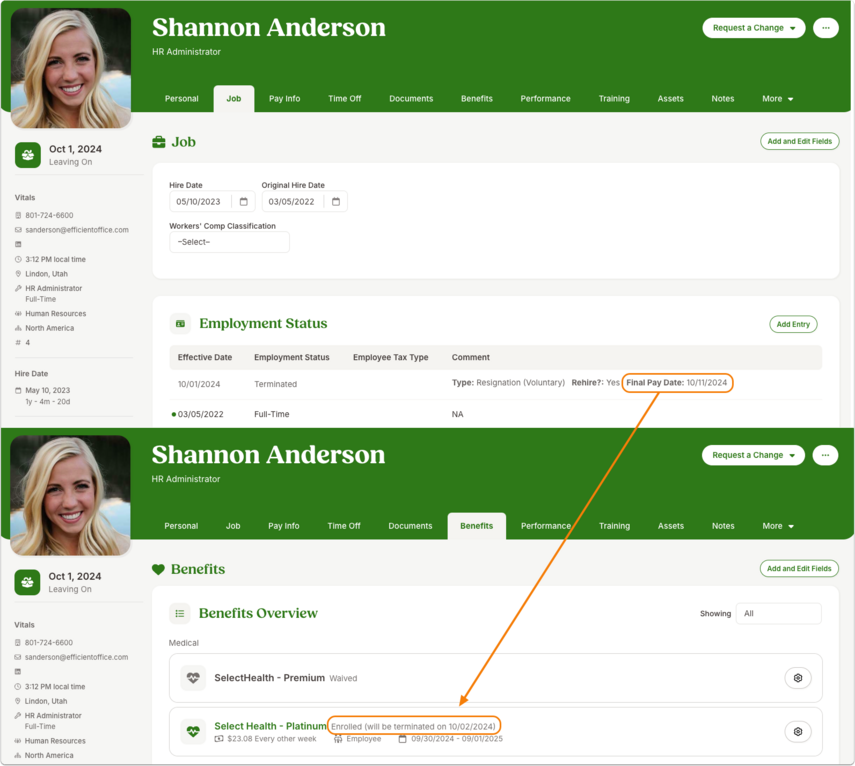Click Shannon's profile photo in top screenshot

click(x=71, y=68)
